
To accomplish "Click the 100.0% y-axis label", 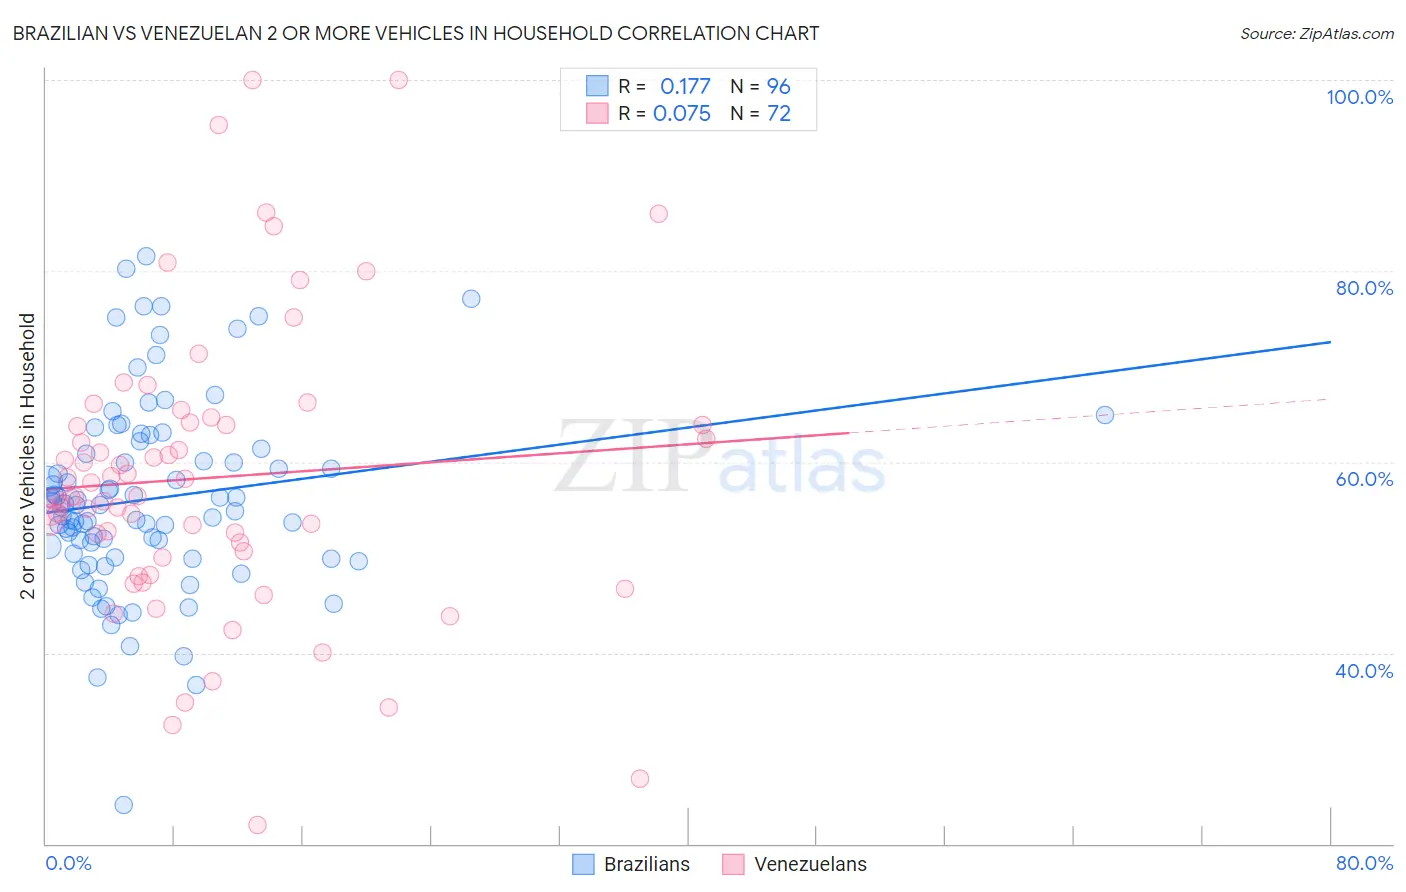I will coord(1359,97).
